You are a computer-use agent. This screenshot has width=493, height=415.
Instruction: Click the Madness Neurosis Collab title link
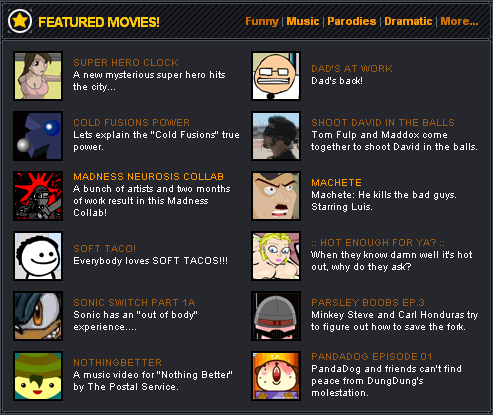tap(149, 177)
